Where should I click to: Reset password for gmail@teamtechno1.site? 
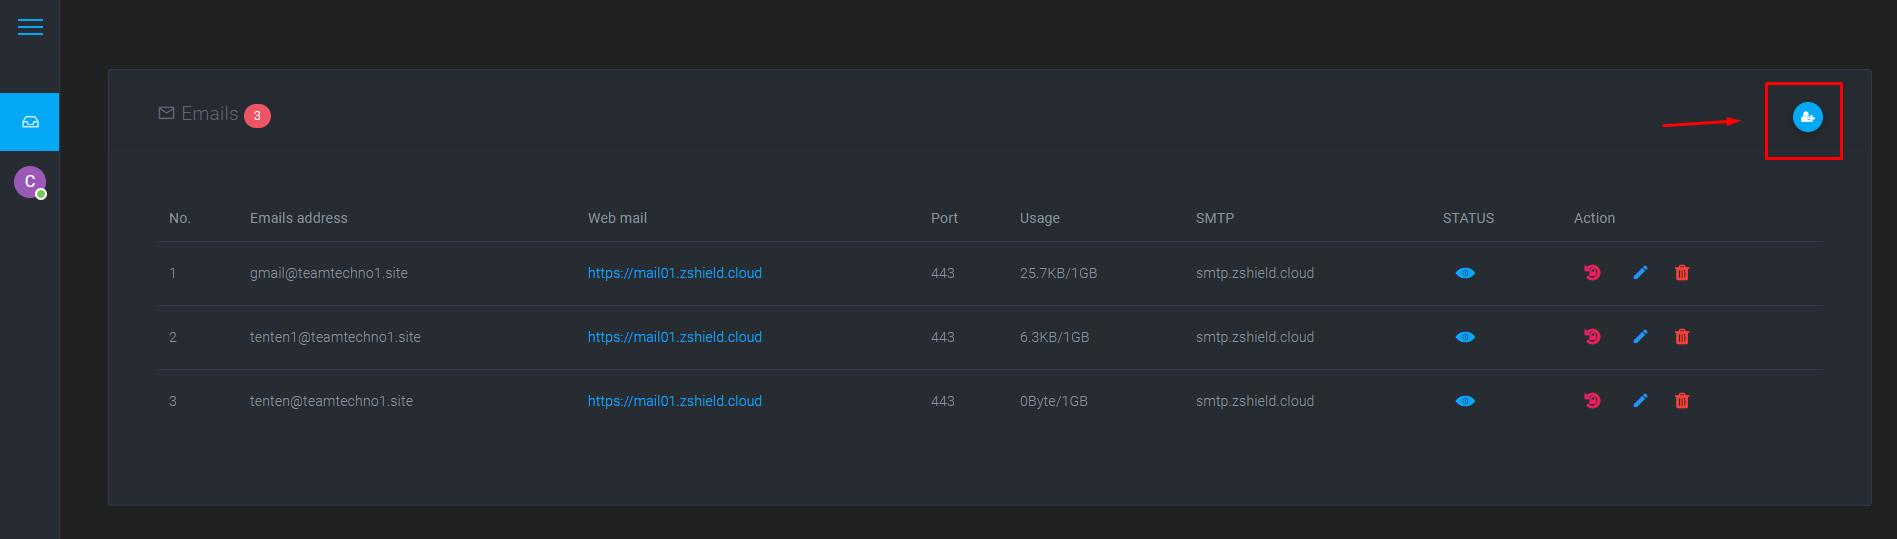1592,272
